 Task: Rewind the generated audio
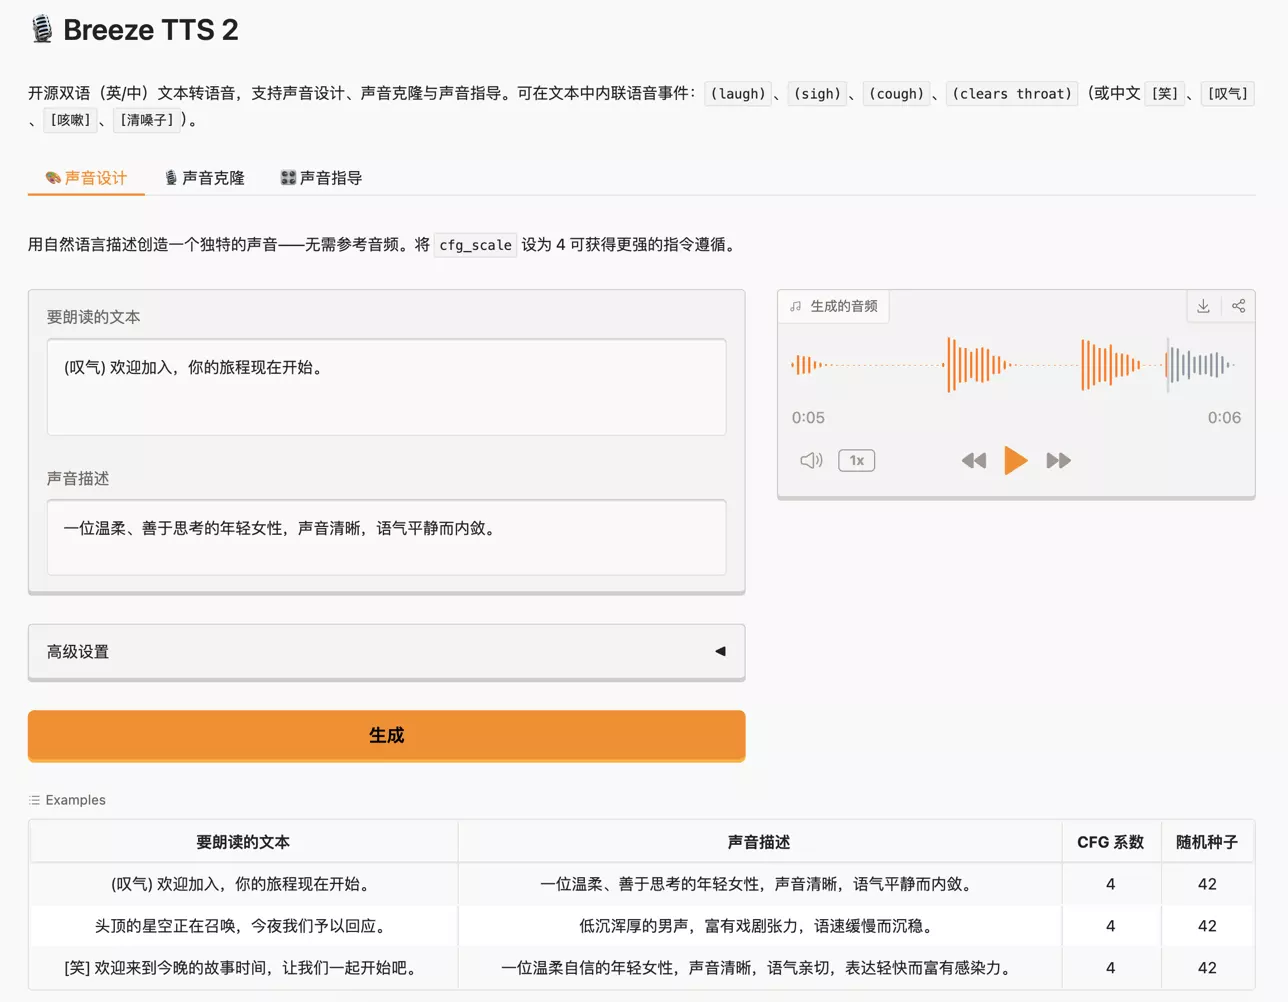point(973,460)
